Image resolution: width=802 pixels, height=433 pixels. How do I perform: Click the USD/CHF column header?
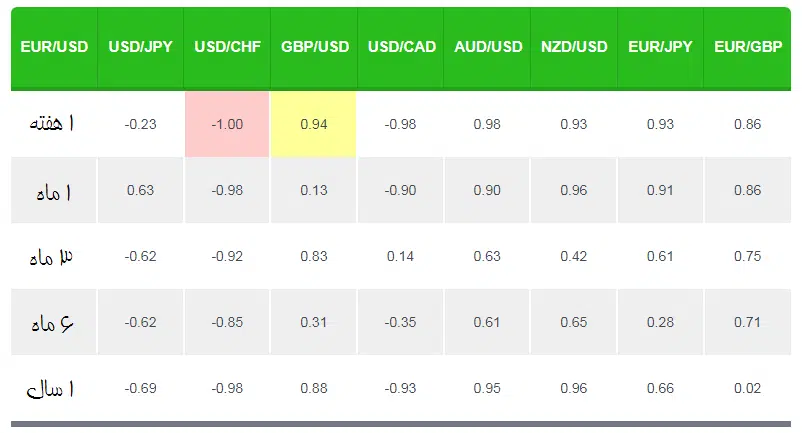[x=227, y=47]
